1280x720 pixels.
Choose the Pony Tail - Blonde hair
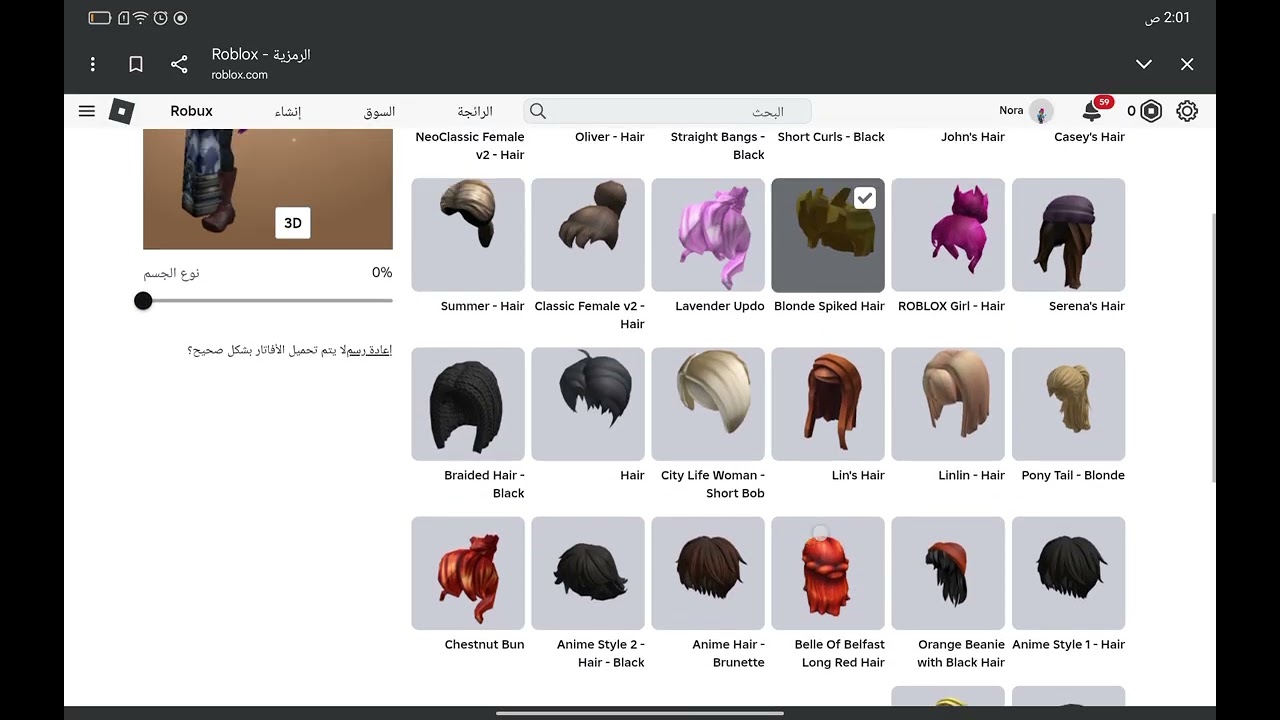[1068, 404]
